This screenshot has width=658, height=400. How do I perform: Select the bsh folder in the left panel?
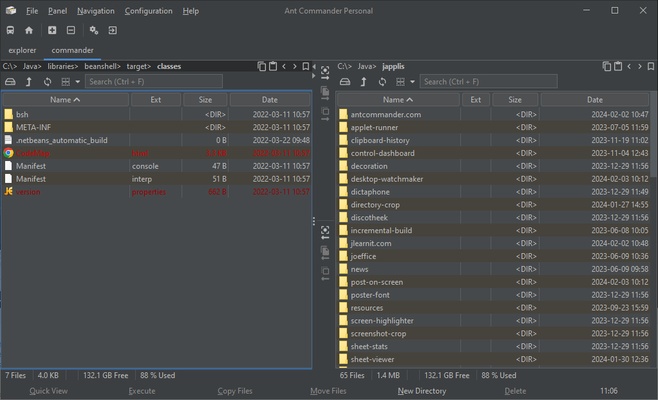pos(157,114)
